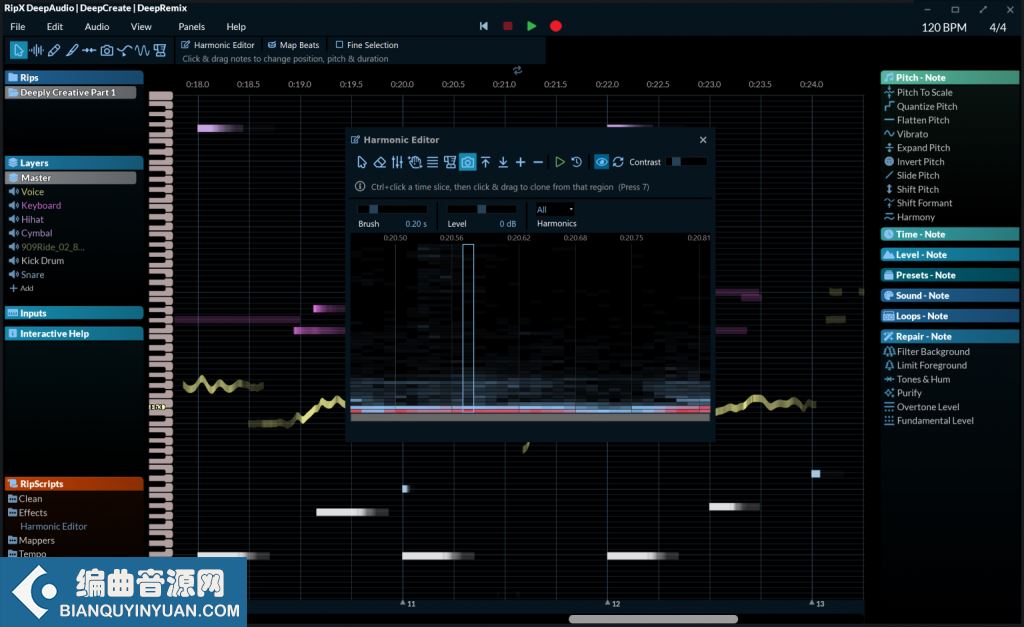Toggle the eye view button in Harmonic Editor

coord(601,162)
